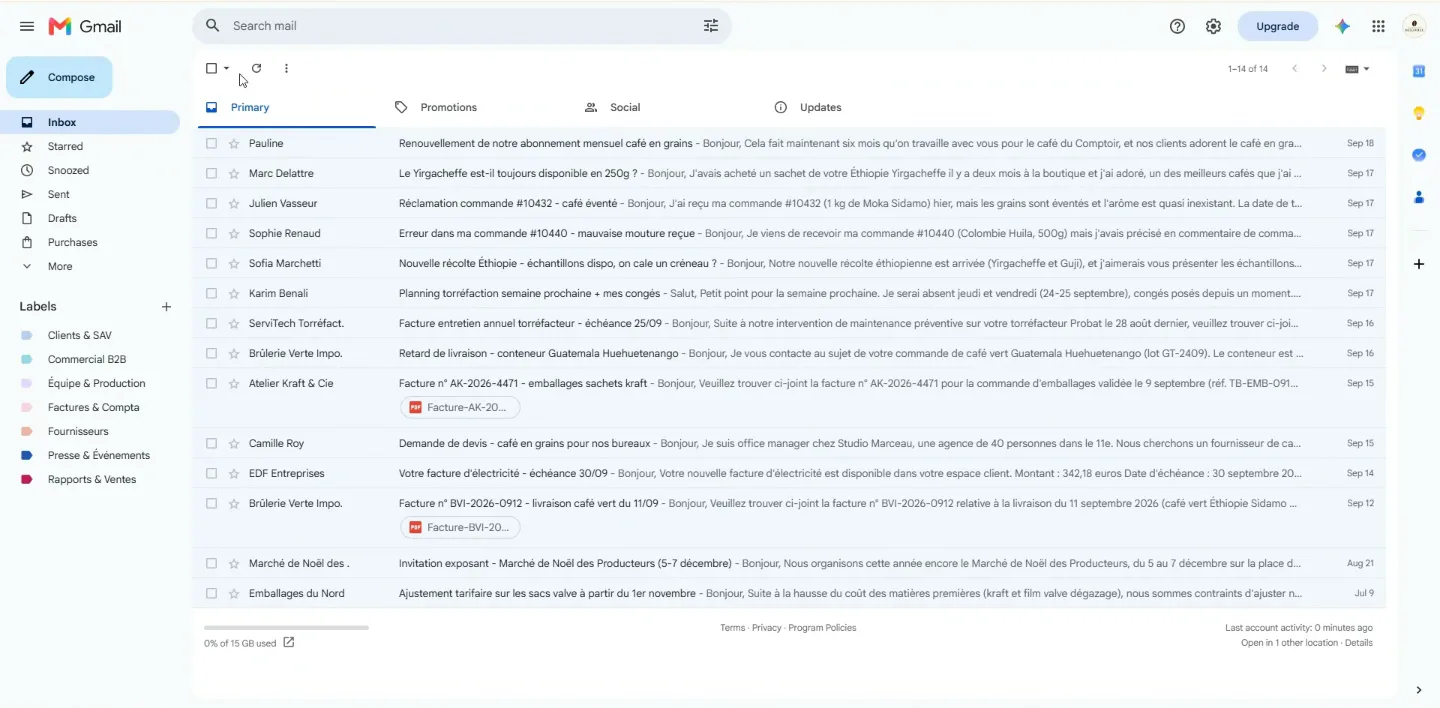Select EDF Entreprises email checkbox
The width and height of the screenshot is (1440, 708).
pyautogui.click(x=211, y=473)
